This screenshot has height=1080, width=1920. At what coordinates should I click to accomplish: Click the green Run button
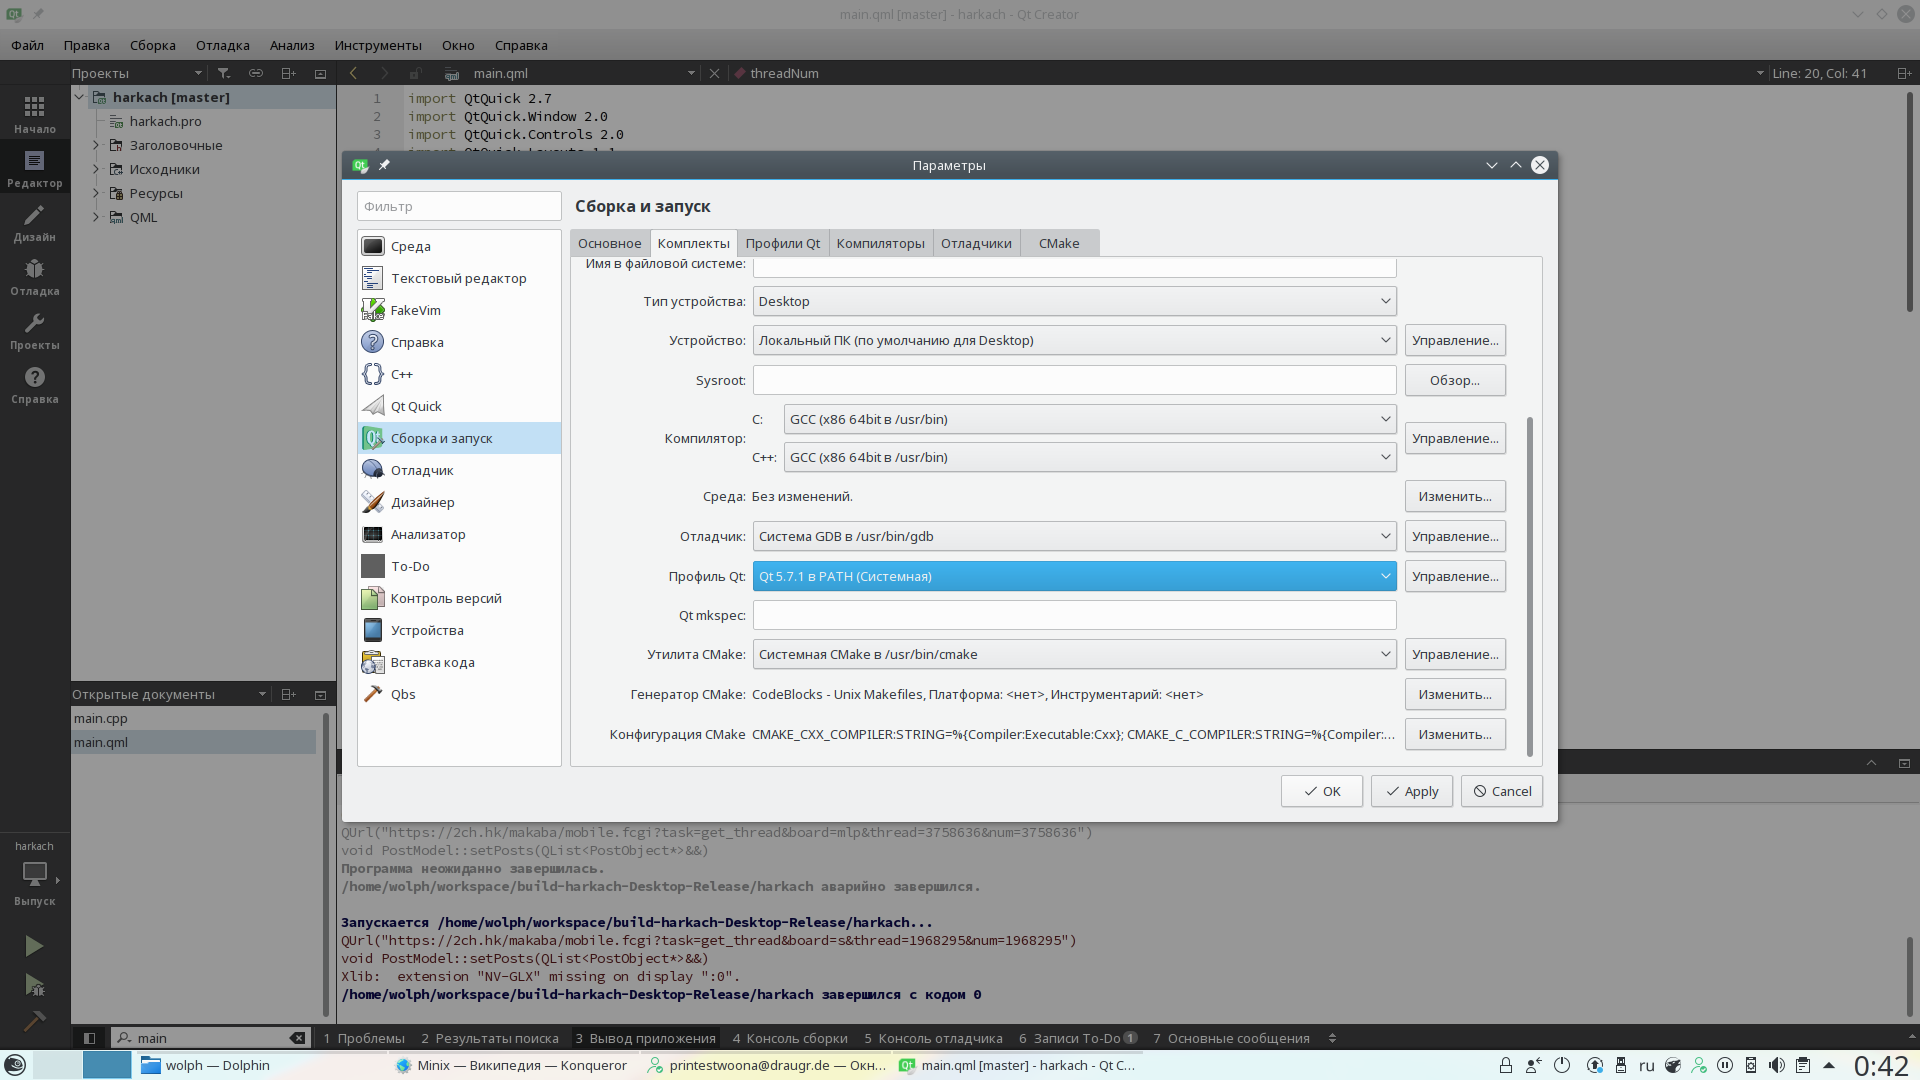34,946
